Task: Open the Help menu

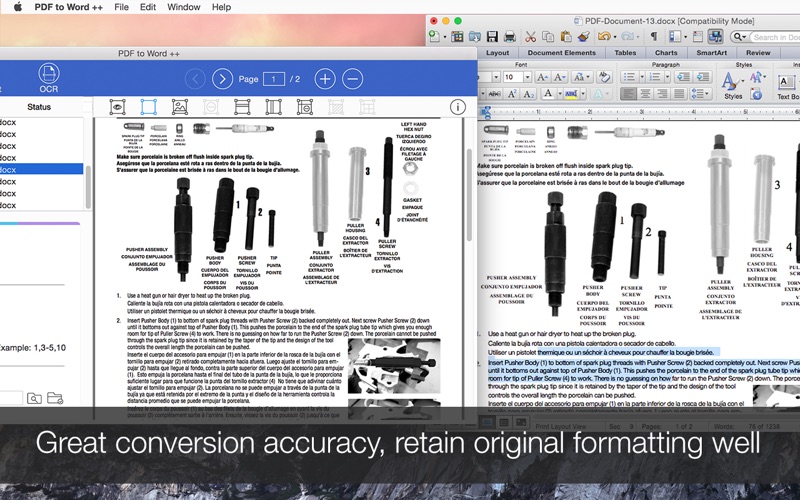Action: (x=221, y=7)
